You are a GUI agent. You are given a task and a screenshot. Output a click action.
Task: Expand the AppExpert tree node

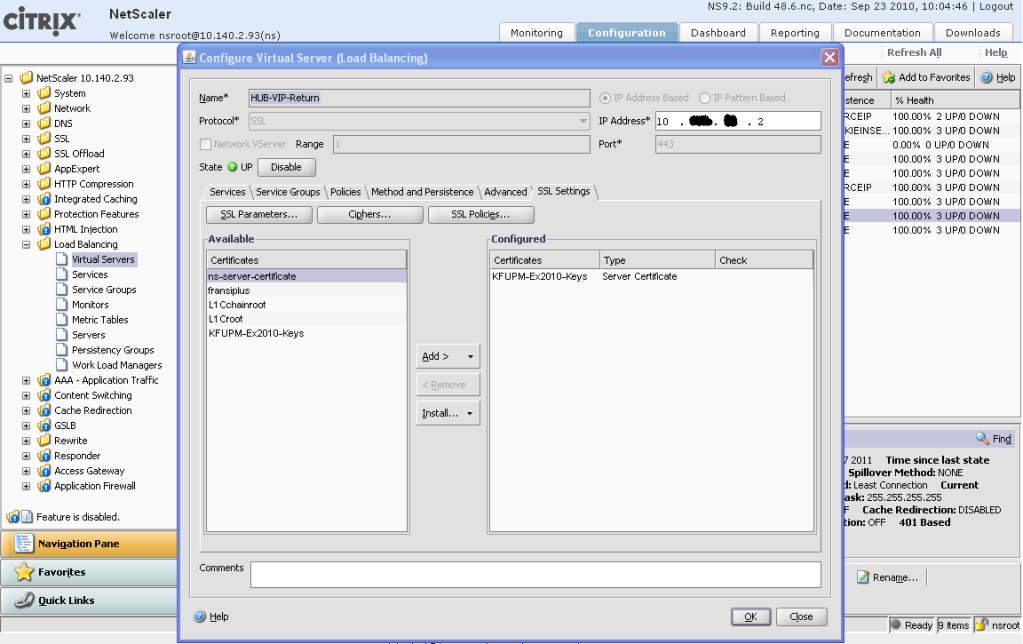26,169
